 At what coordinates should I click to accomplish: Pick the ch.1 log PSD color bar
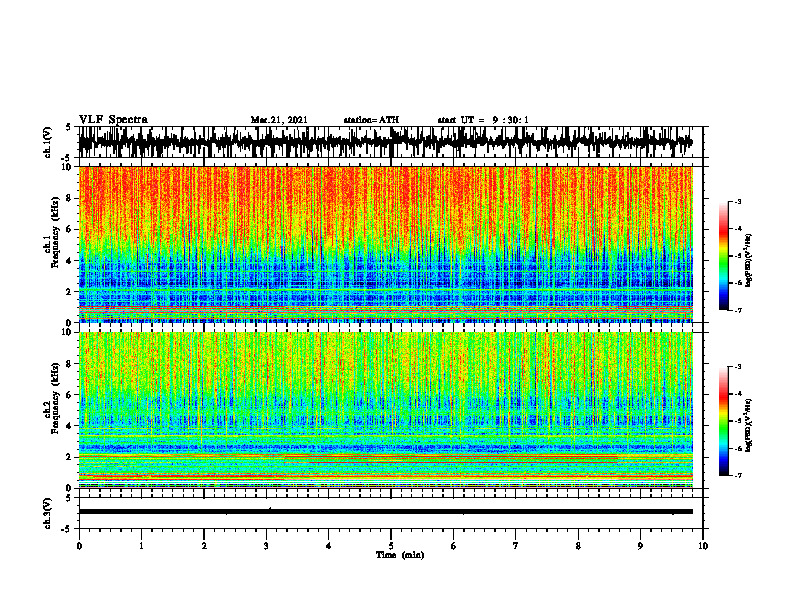[x=724, y=256]
